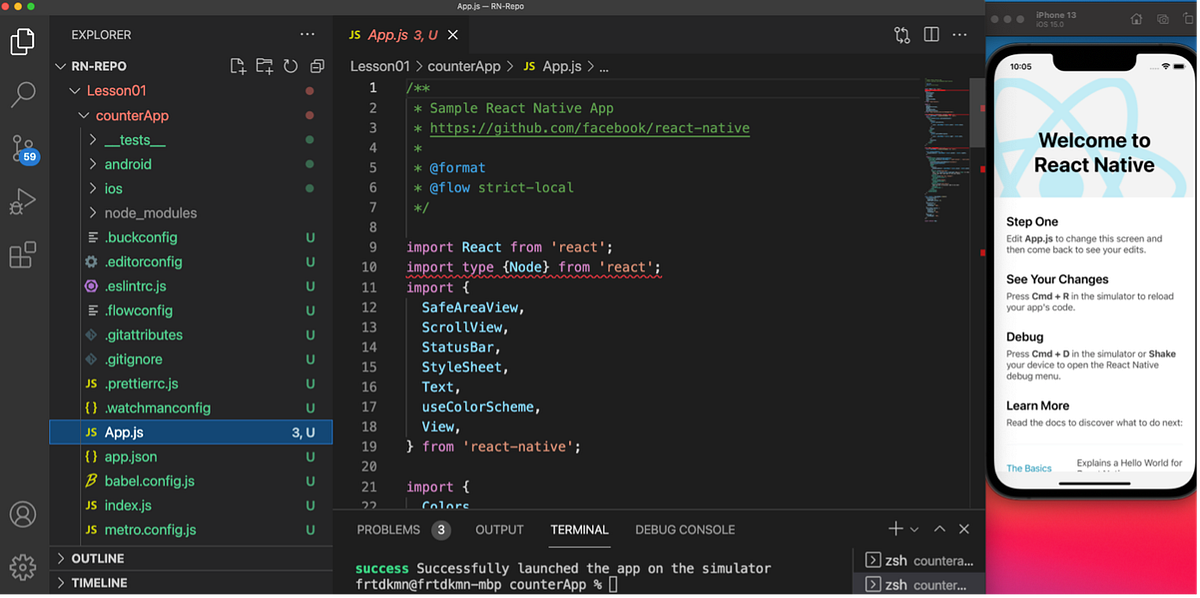Refresh the Explorer file list

pos(289,65)
